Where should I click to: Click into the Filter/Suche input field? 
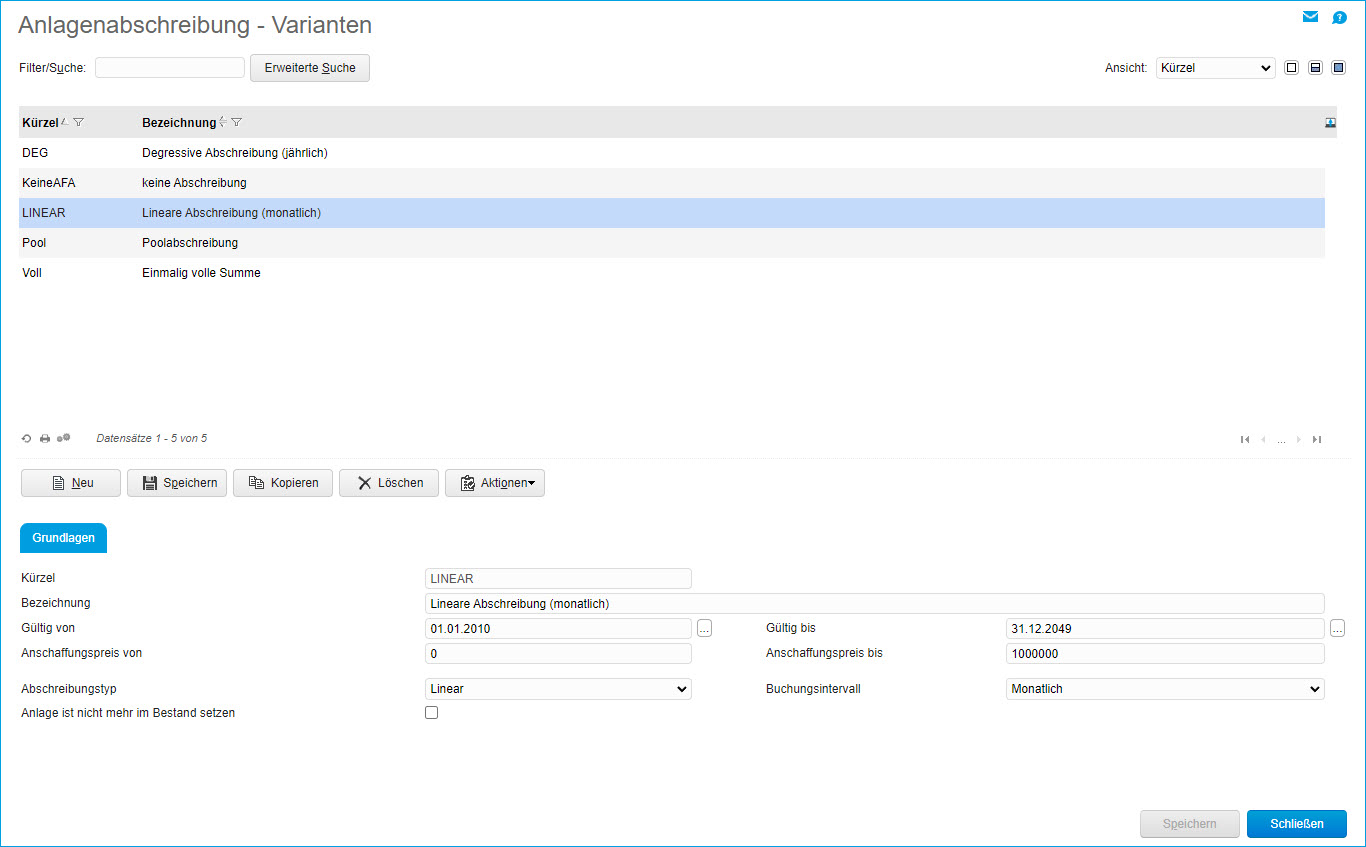coord(170,68)
